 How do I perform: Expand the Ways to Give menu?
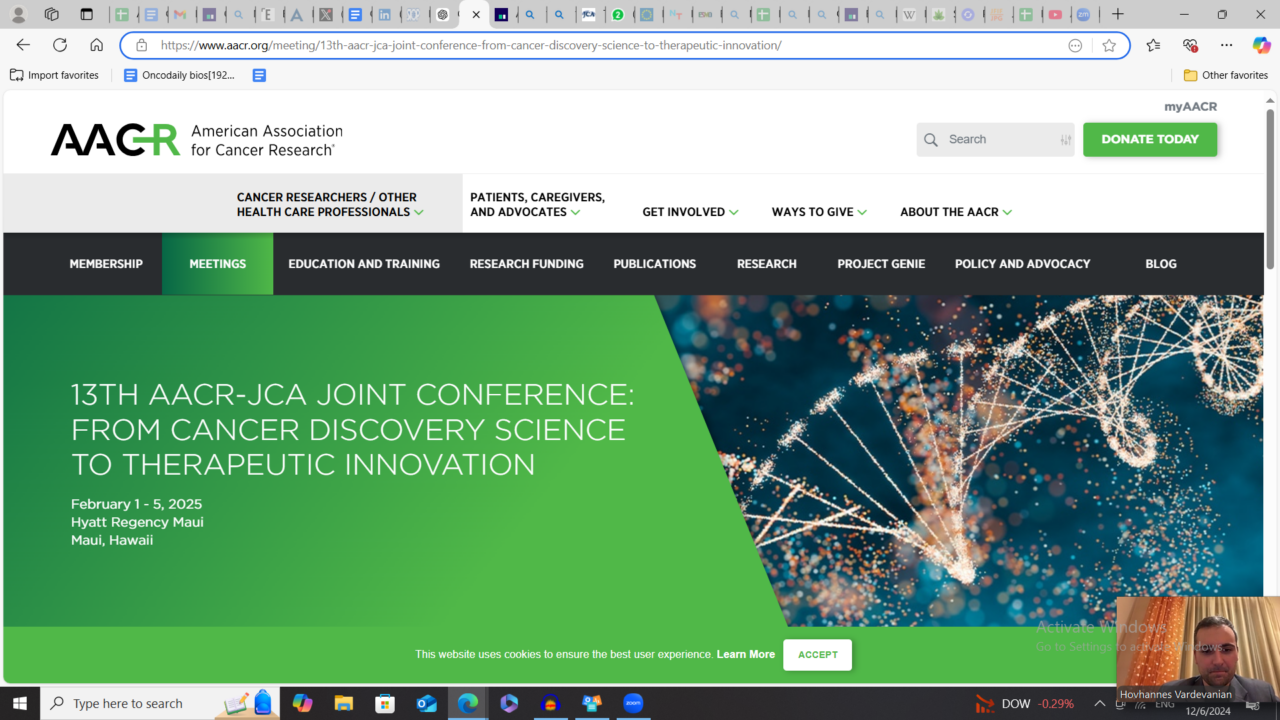819,212
